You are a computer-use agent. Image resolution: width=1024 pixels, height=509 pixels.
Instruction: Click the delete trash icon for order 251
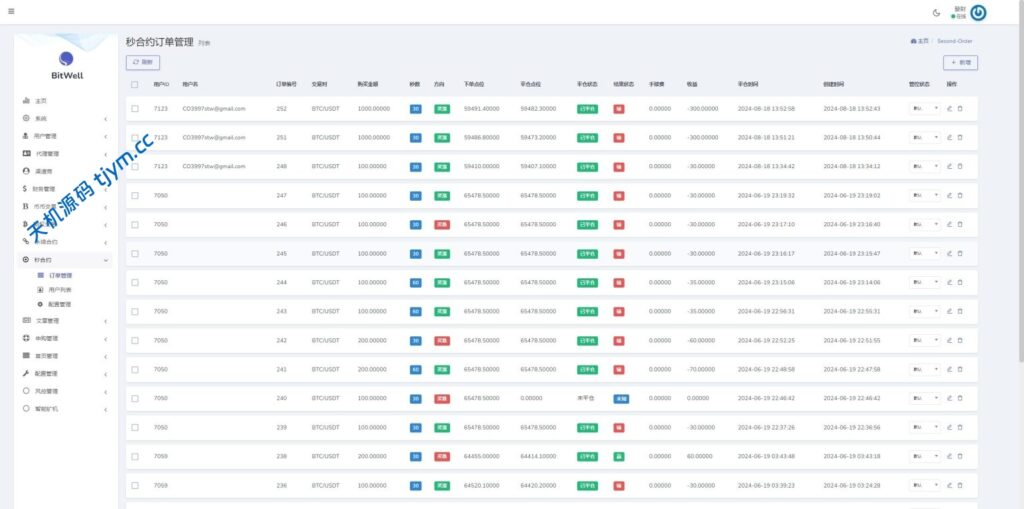(x=960, y=137)
